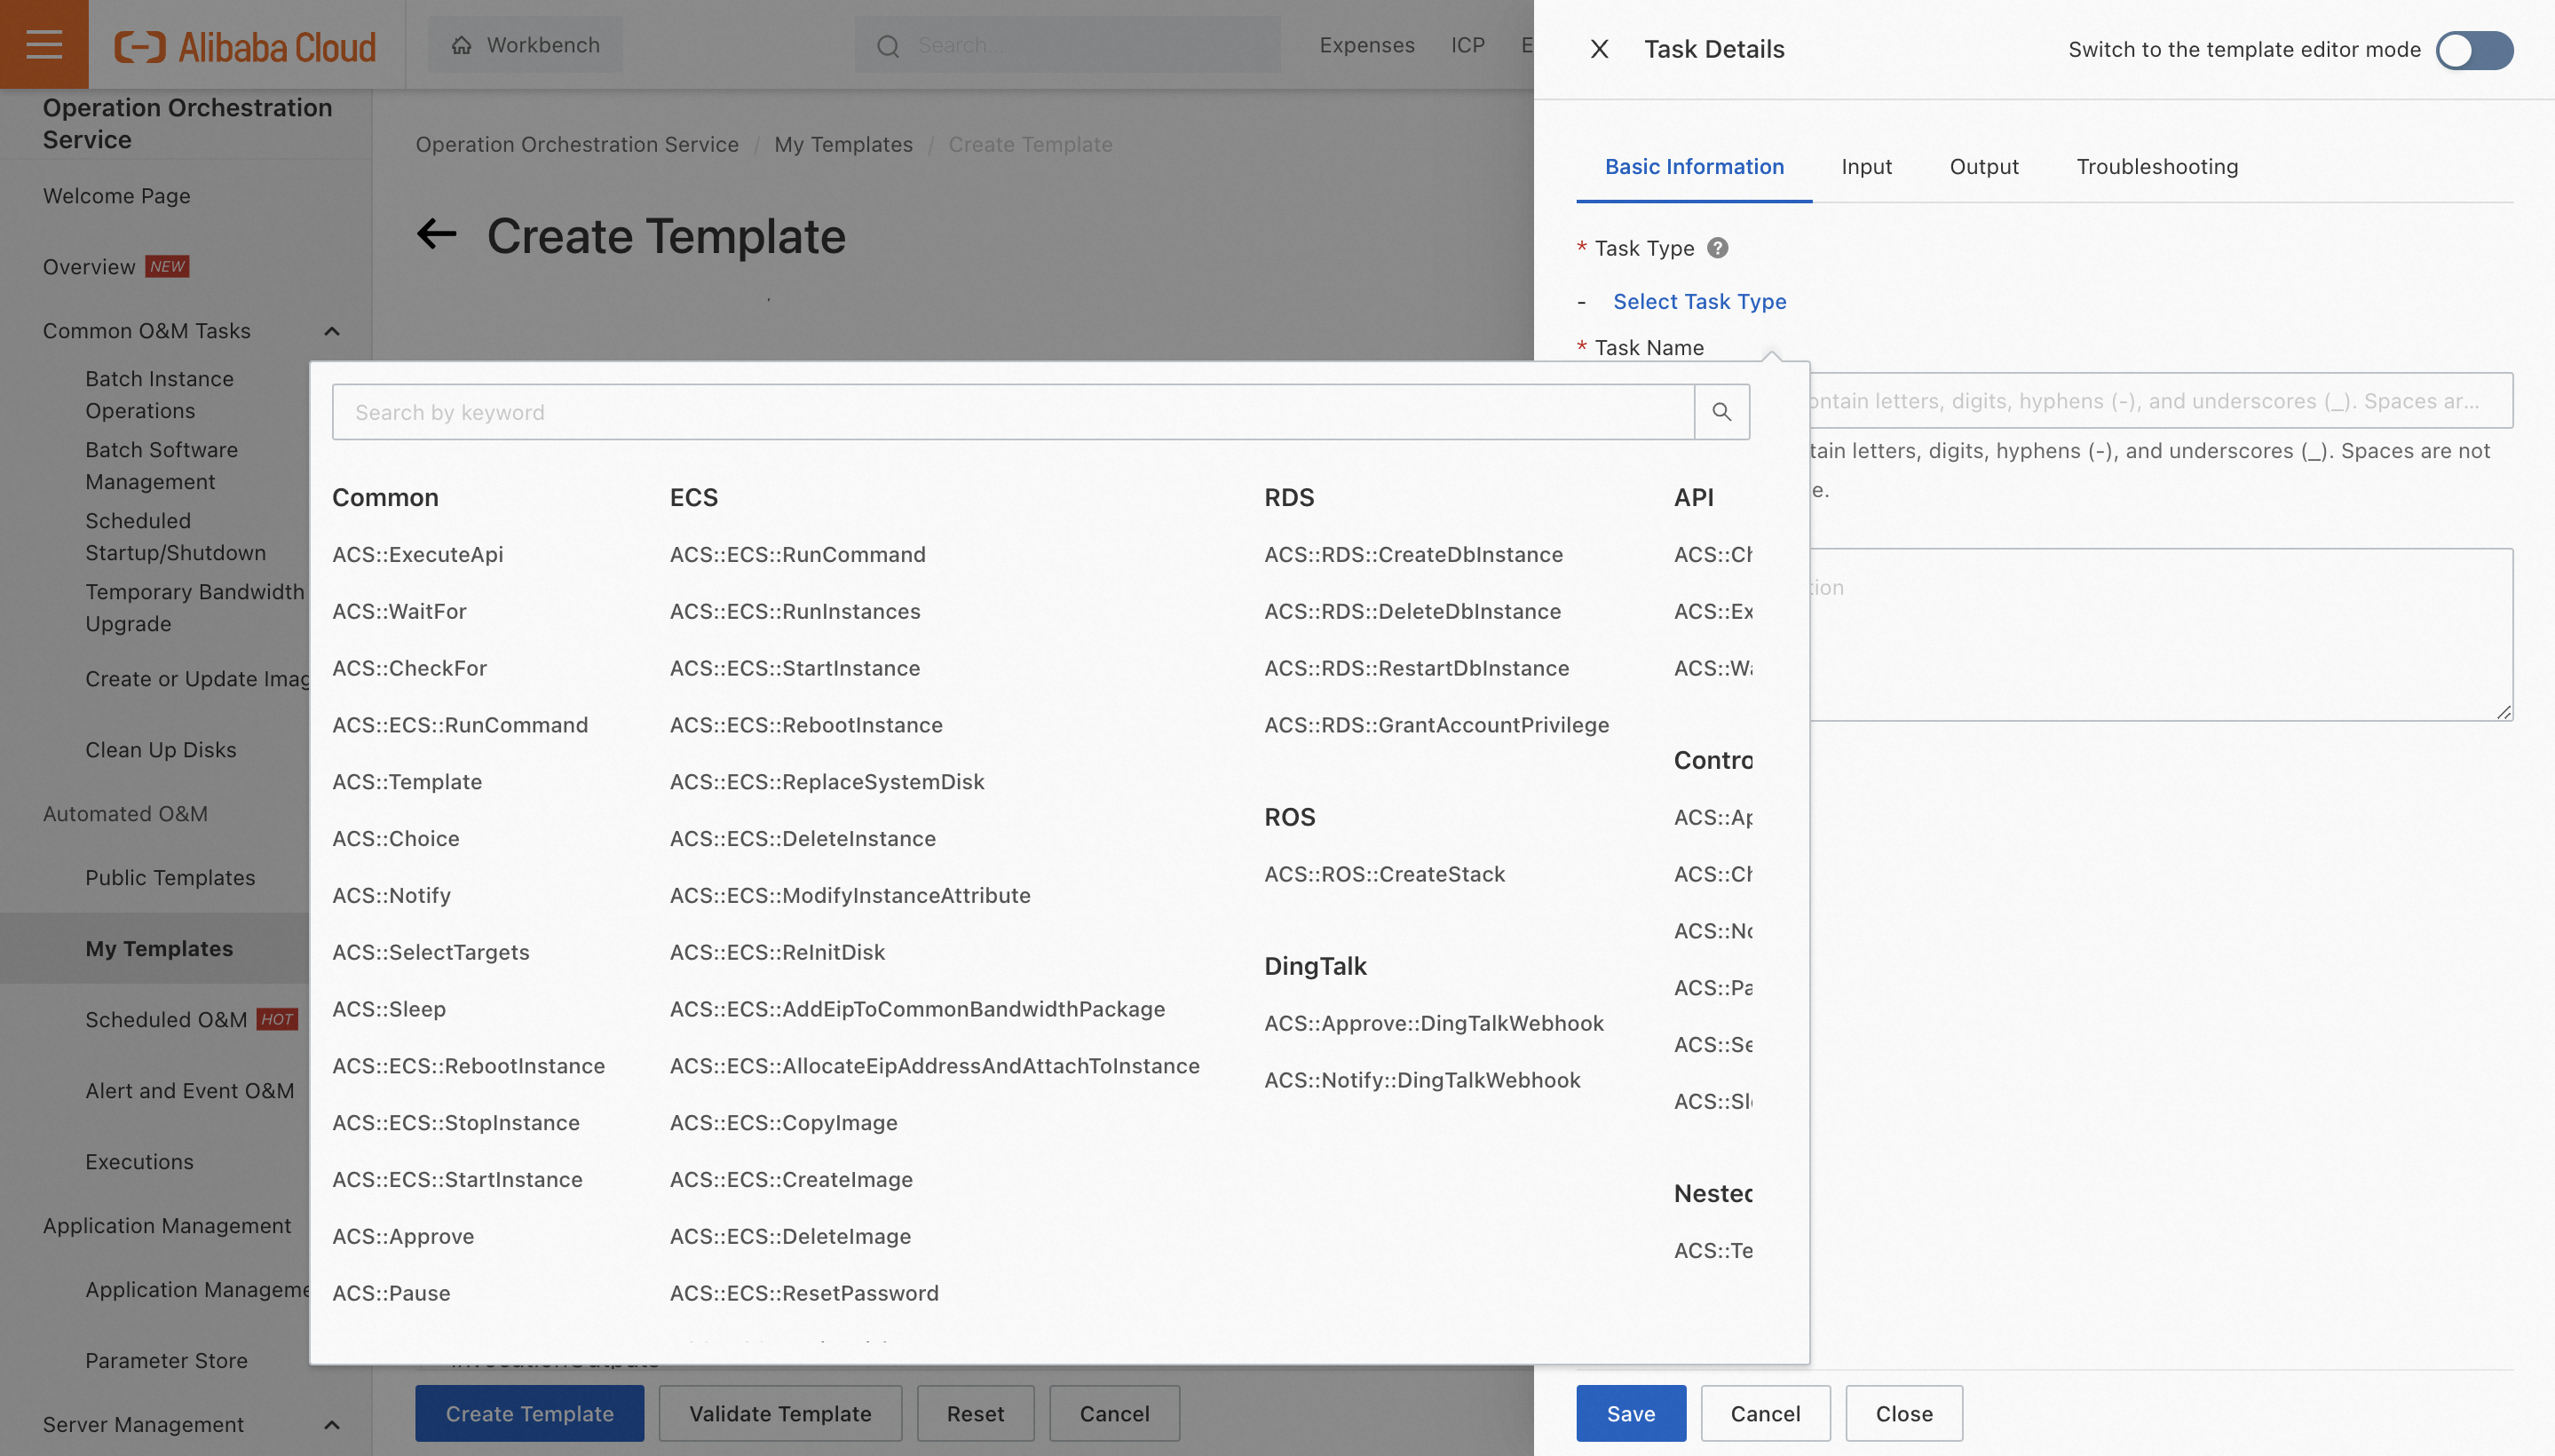Viewport: 2555px width, 1456px height.
Task: Click the Task Type help question icon
Action: click(x=1717, y=248)
